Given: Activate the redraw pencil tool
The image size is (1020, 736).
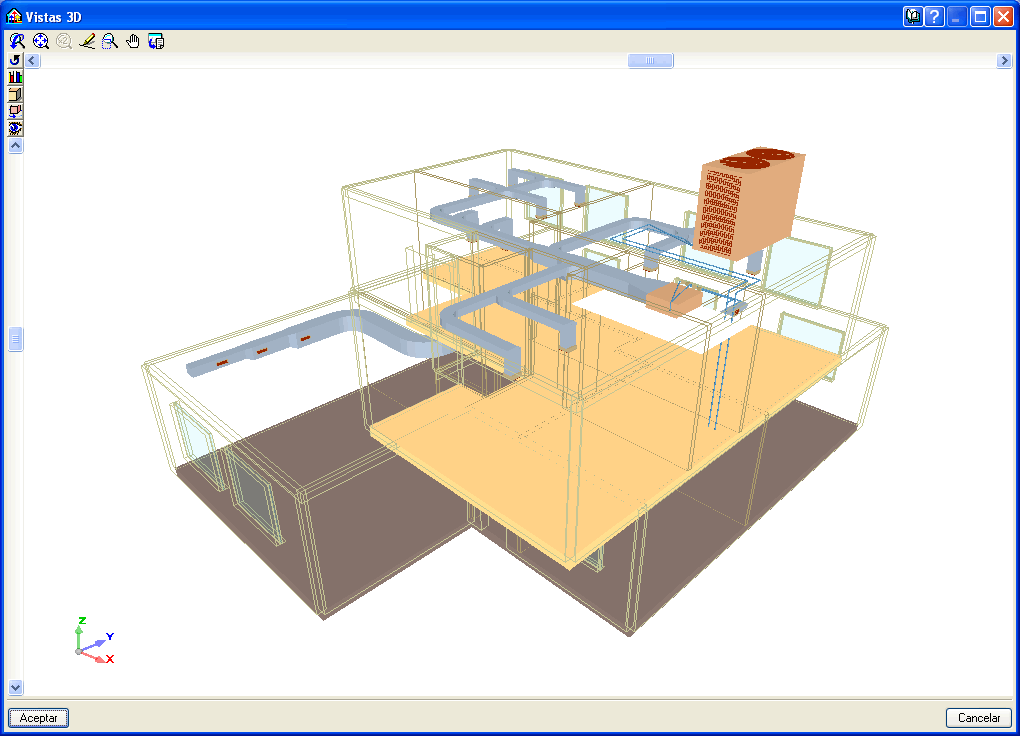Looking at the screenshot, I should tap(87, 41).
